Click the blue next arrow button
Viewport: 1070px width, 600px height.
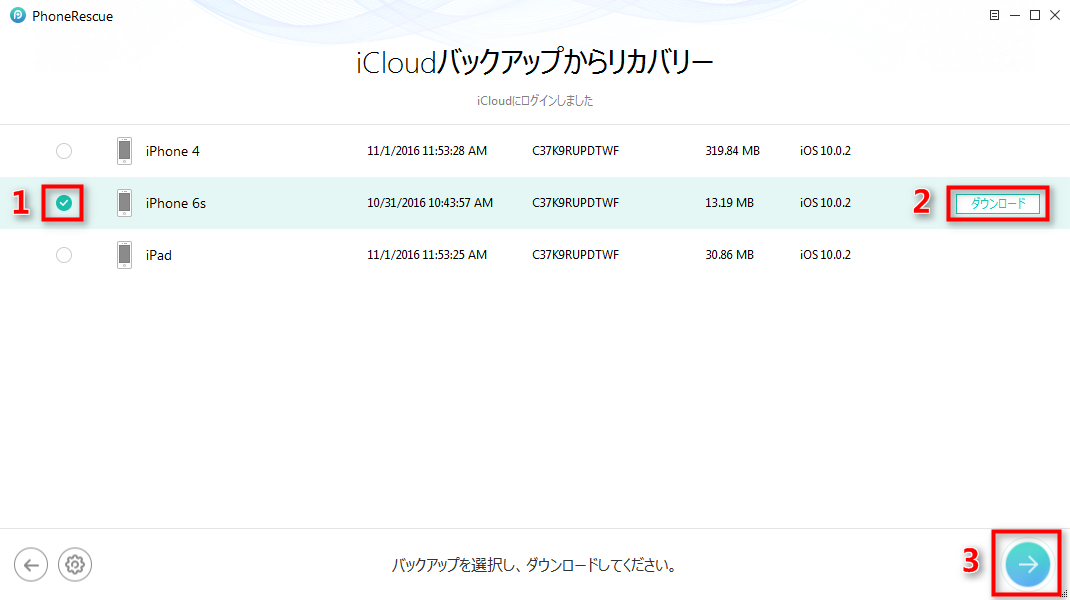(x=1028, y=564)
